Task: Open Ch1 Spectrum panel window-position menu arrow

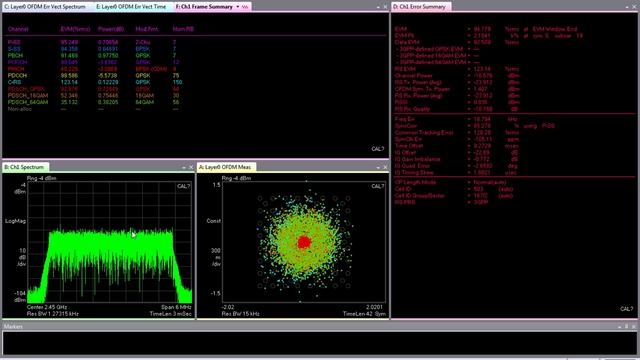Action: (x=184, y=167)
